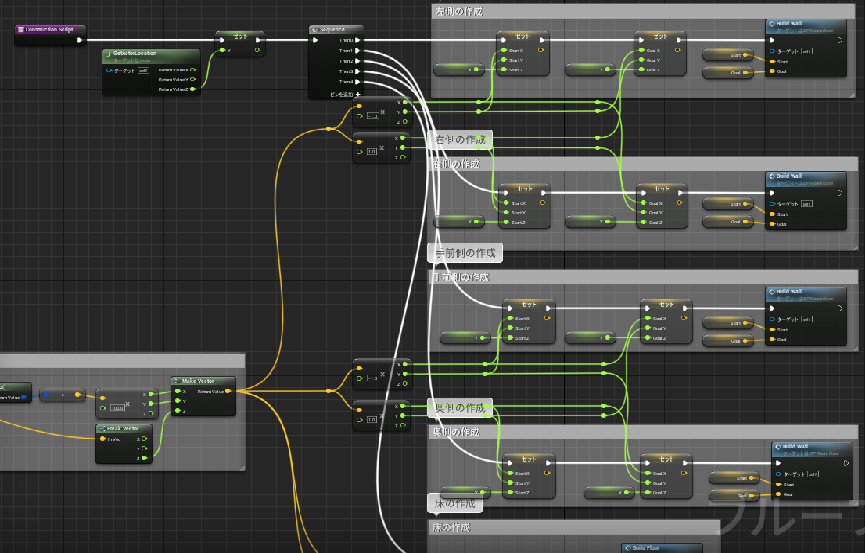This screenshot has height=553, width=865.
Task: Click the 床の作成 floating comment bubble
Action: click(455, 503)
